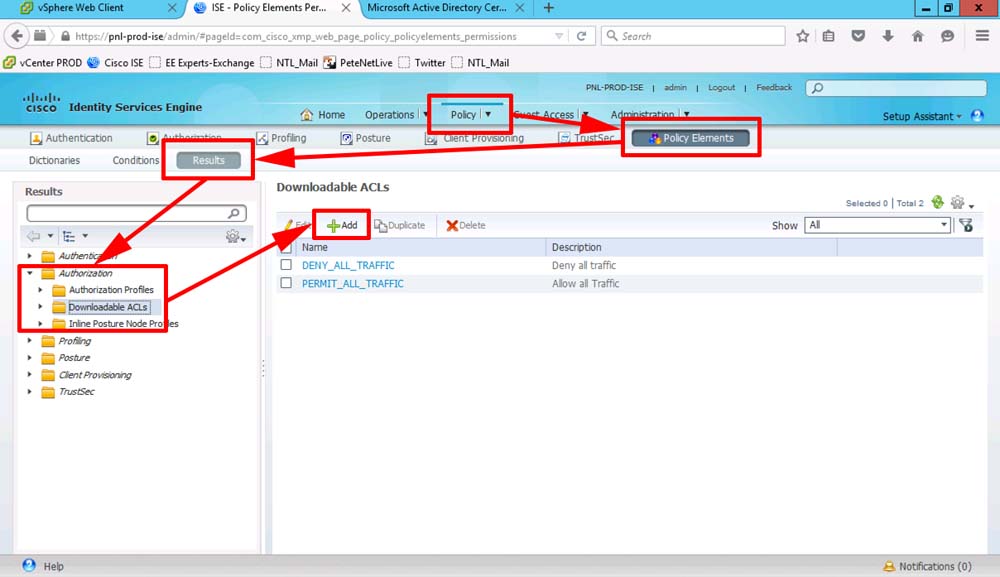
Task: Click the red X Delete icon
Action: click(x=452, y=226)
